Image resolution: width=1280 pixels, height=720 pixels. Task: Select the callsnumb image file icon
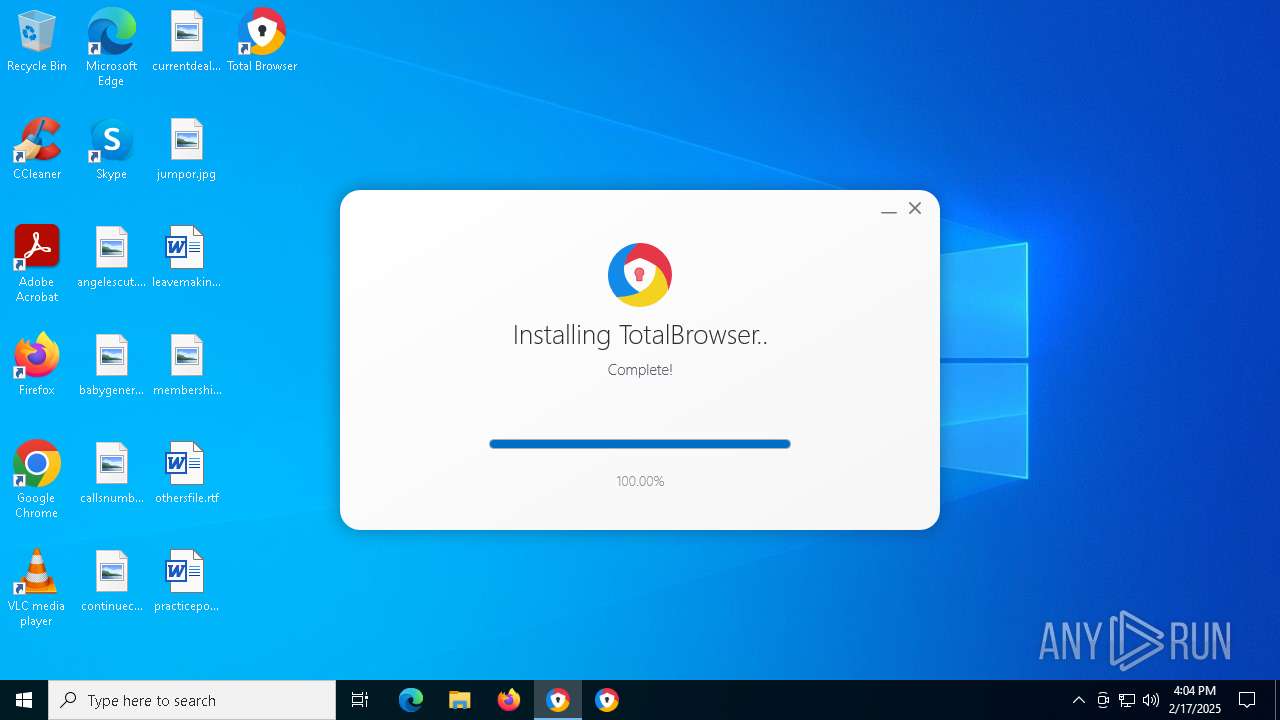pos(111,474)
